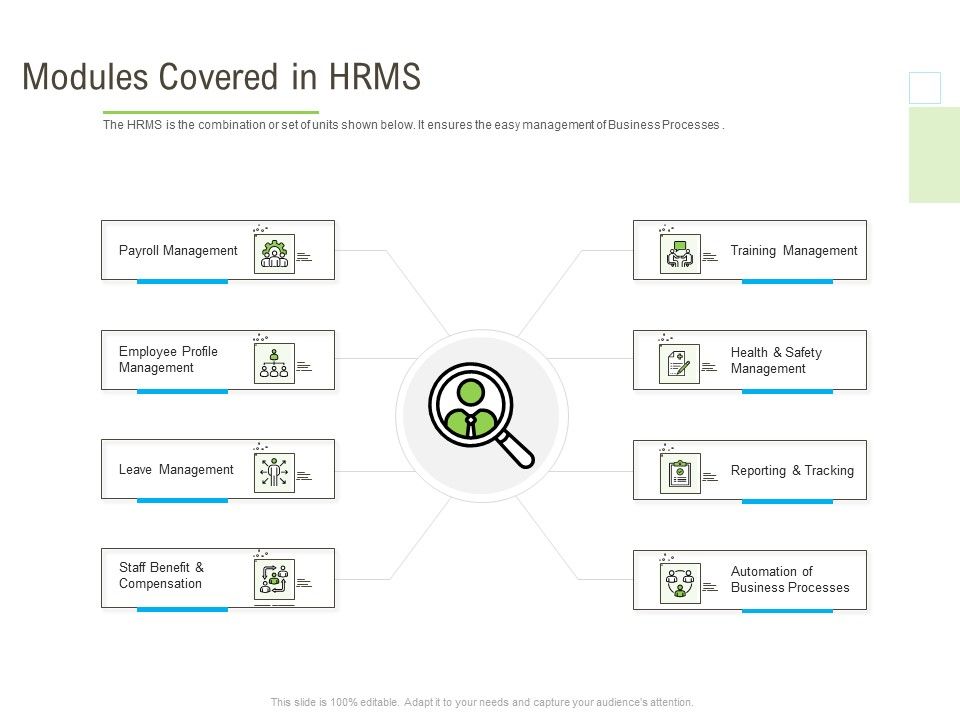Click the Automation of Business Processes icon
The width and height of the screenshot is (960, 720).
680,583
